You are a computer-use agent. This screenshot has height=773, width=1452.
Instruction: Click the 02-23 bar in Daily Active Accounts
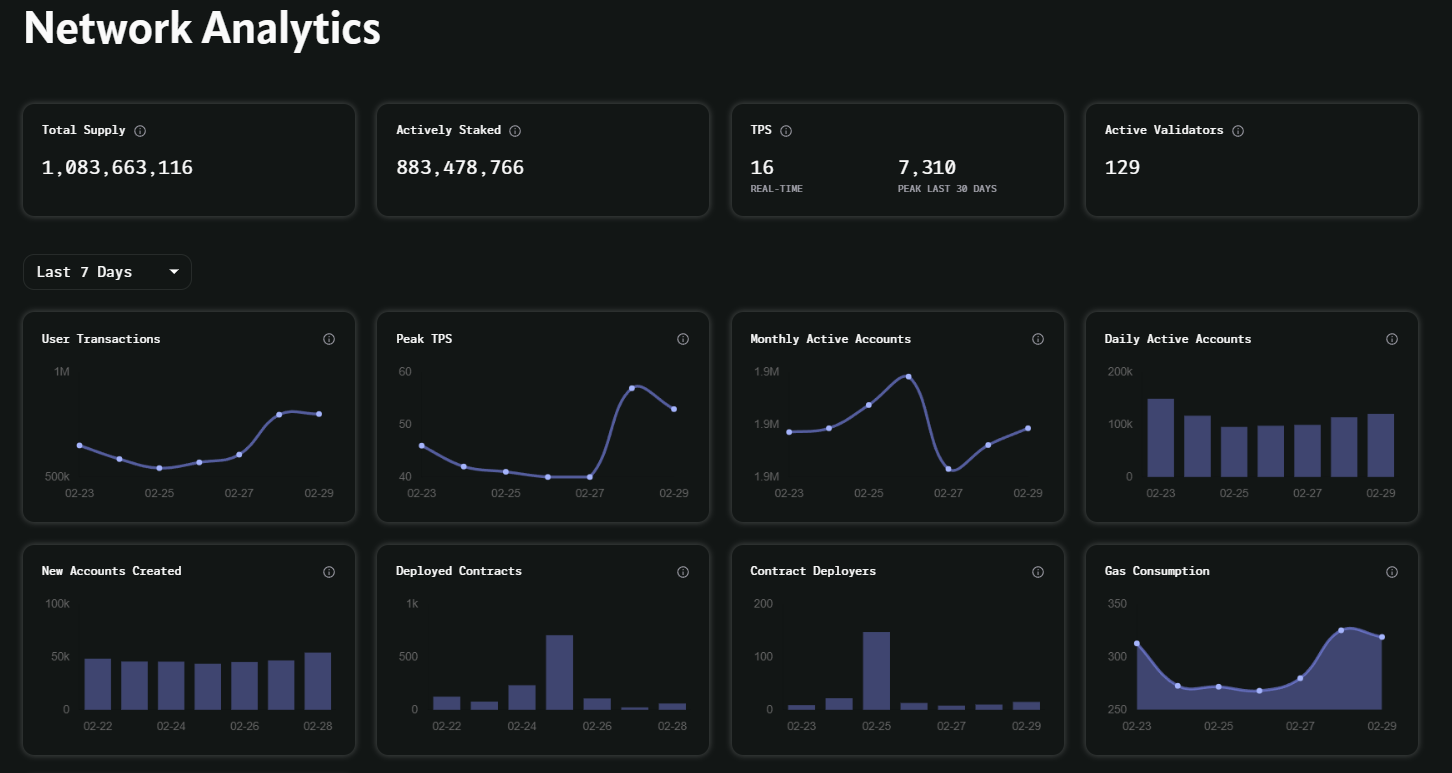(x=1160, y=438)
